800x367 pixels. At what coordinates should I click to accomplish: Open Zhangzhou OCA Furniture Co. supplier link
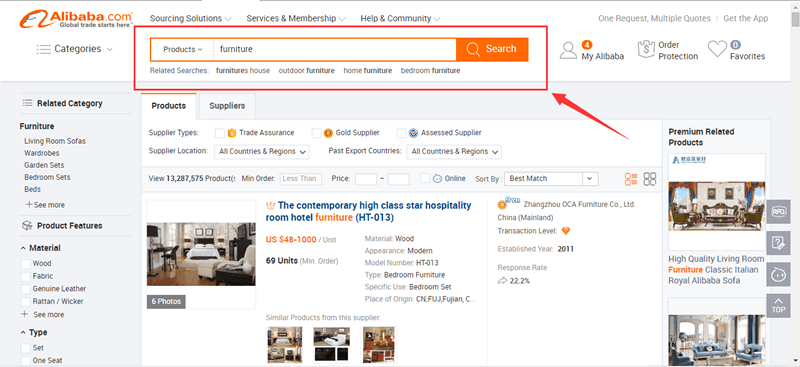[x=579, y=204]
